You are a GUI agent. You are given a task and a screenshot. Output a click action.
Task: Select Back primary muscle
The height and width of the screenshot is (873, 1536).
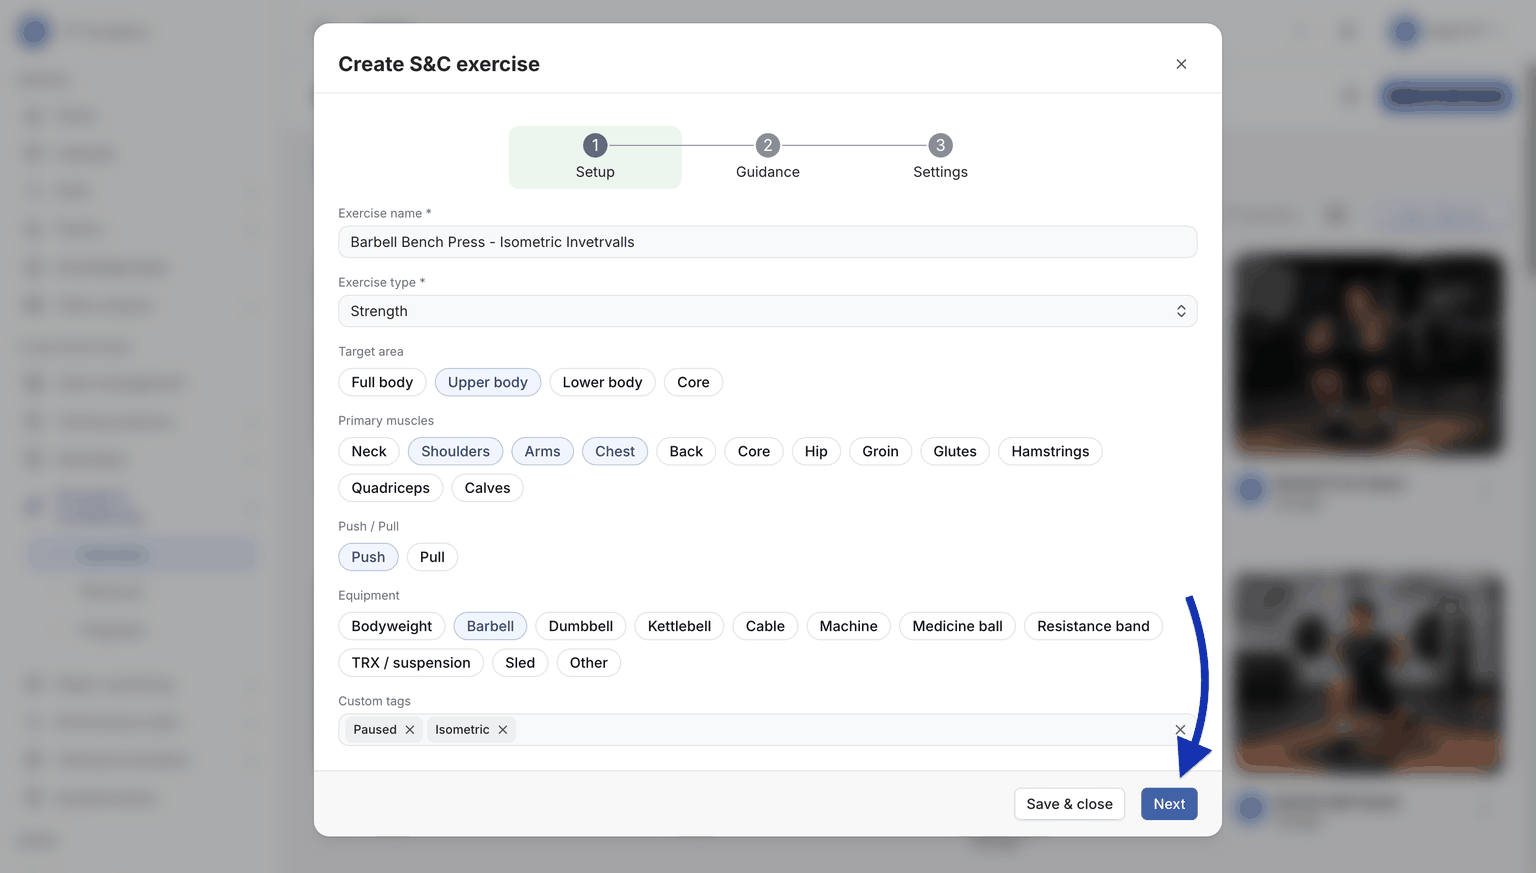(686, 451)
